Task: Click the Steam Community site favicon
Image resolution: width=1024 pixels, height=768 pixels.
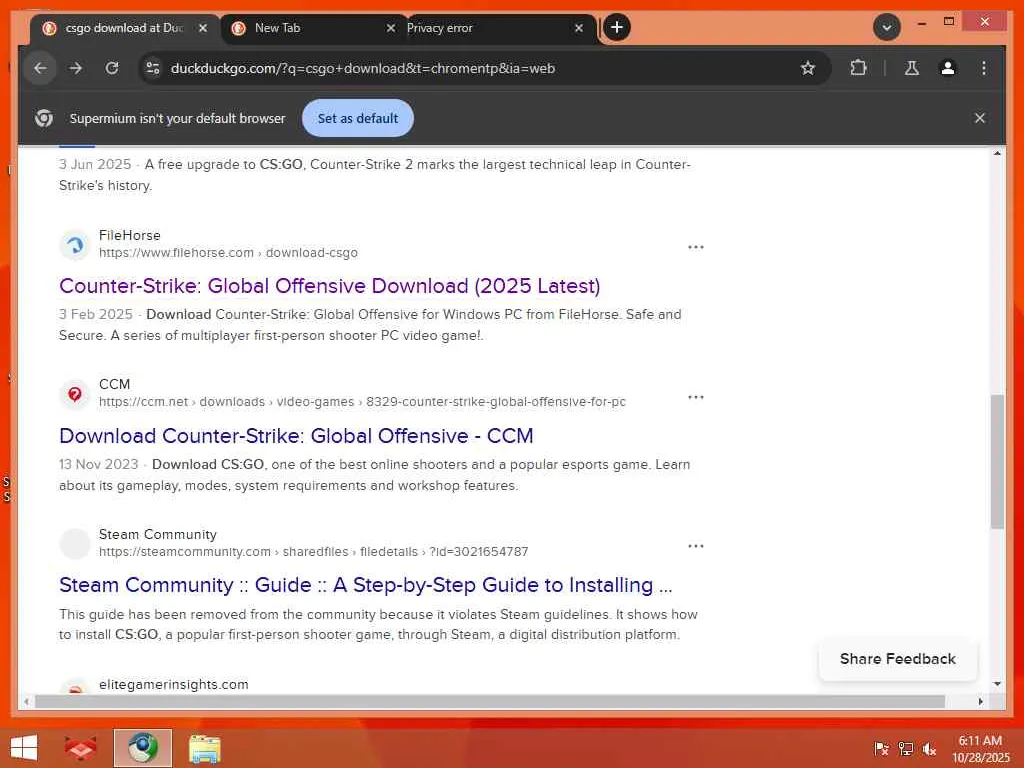Action: point(74,544)
